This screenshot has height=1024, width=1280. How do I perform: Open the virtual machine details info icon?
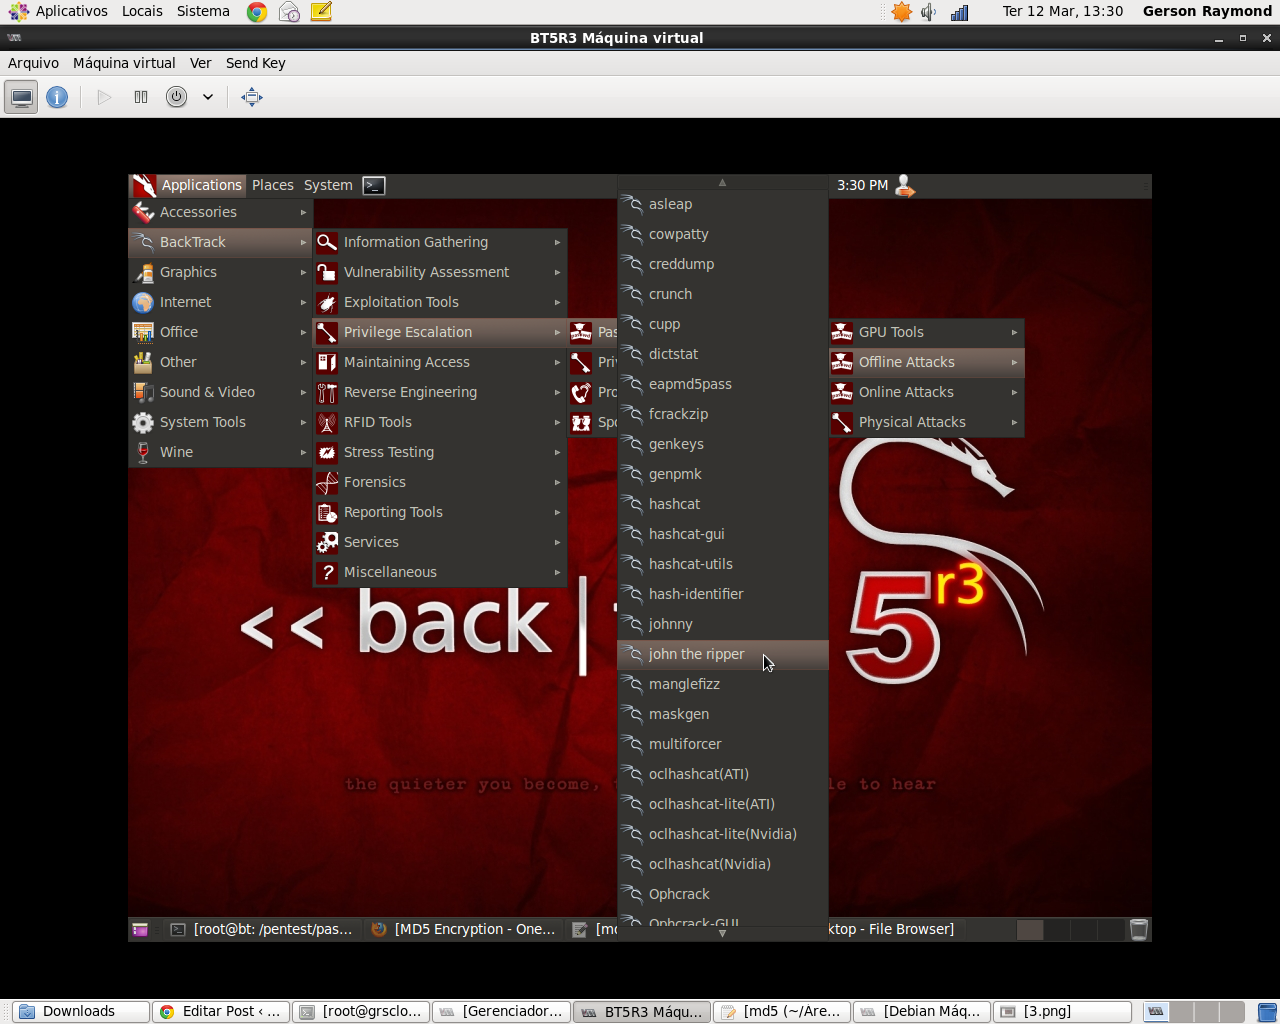tap(57, 97)
